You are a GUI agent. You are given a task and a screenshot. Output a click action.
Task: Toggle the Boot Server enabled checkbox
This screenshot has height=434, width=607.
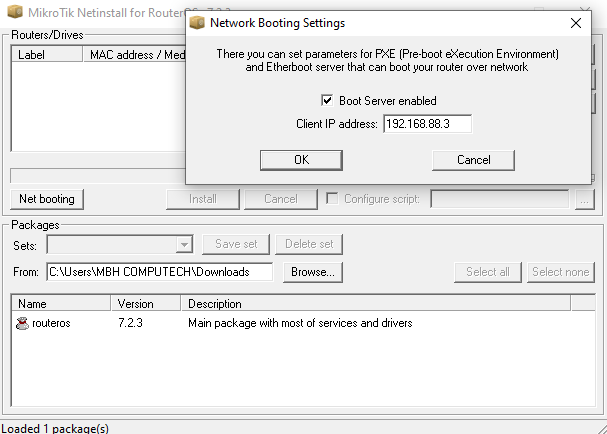pos(327,101)
